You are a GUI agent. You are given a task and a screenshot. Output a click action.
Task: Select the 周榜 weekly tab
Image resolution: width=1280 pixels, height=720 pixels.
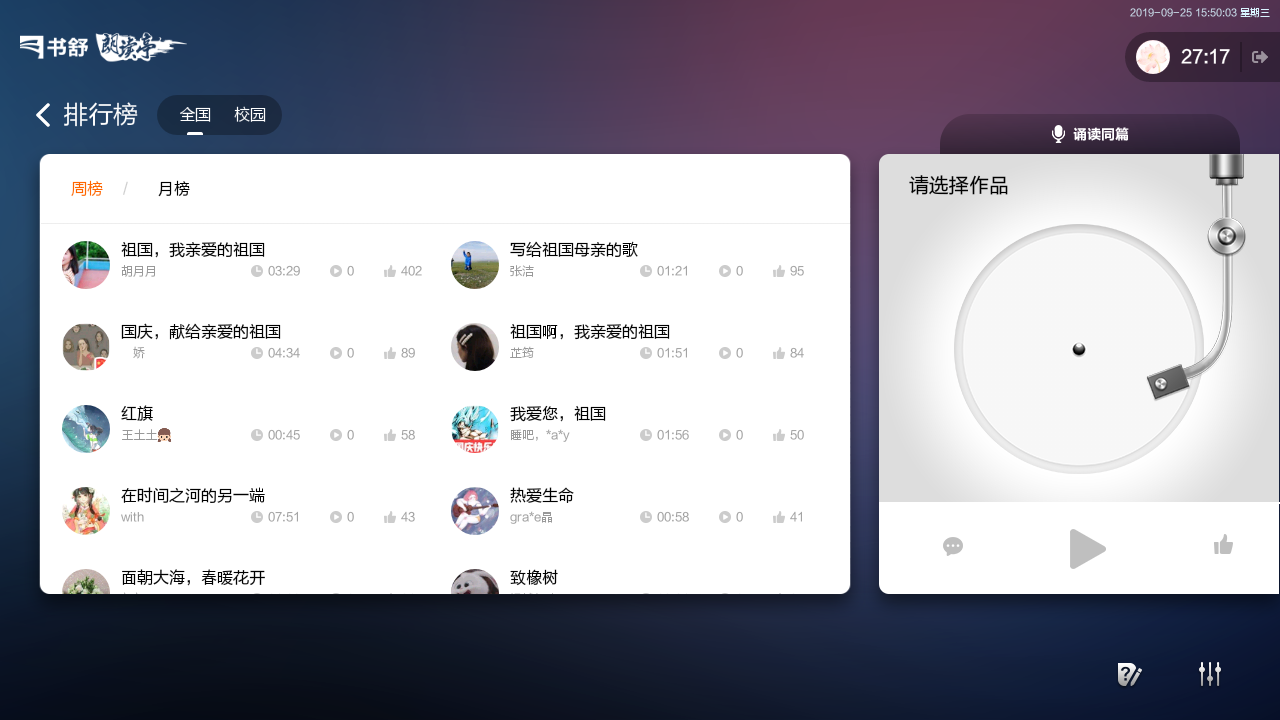[87, 189]
